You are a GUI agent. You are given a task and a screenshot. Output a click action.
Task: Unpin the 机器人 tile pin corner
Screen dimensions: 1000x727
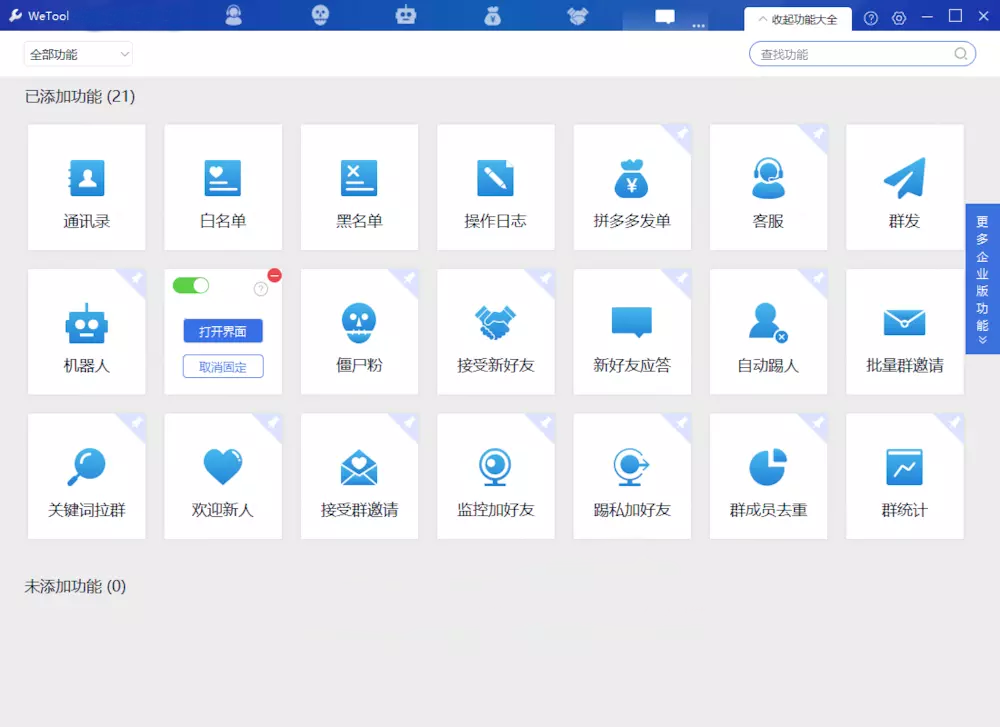tap(136, 278)
